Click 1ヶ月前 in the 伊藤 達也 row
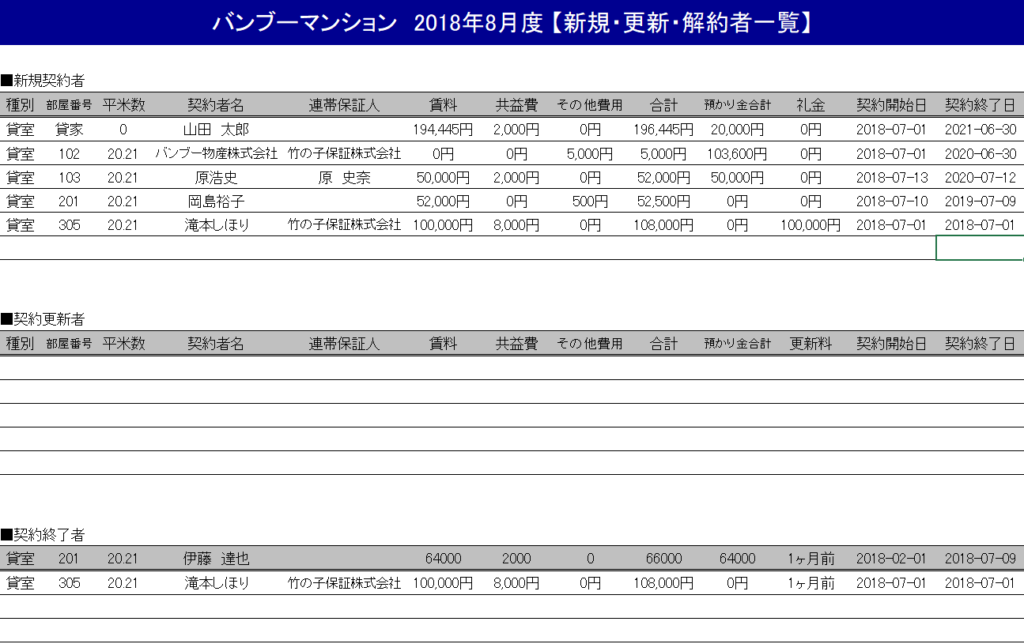Screen dimensions: 1024x644 click(x=810, y=558)
